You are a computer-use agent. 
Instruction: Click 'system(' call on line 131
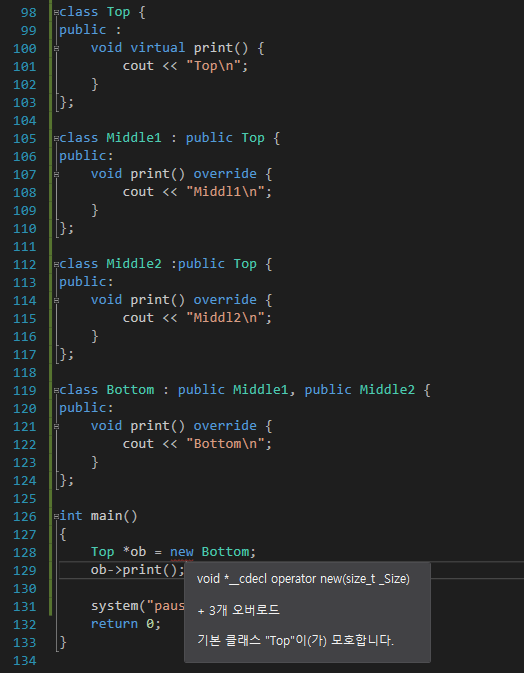(x=118, y=606)
